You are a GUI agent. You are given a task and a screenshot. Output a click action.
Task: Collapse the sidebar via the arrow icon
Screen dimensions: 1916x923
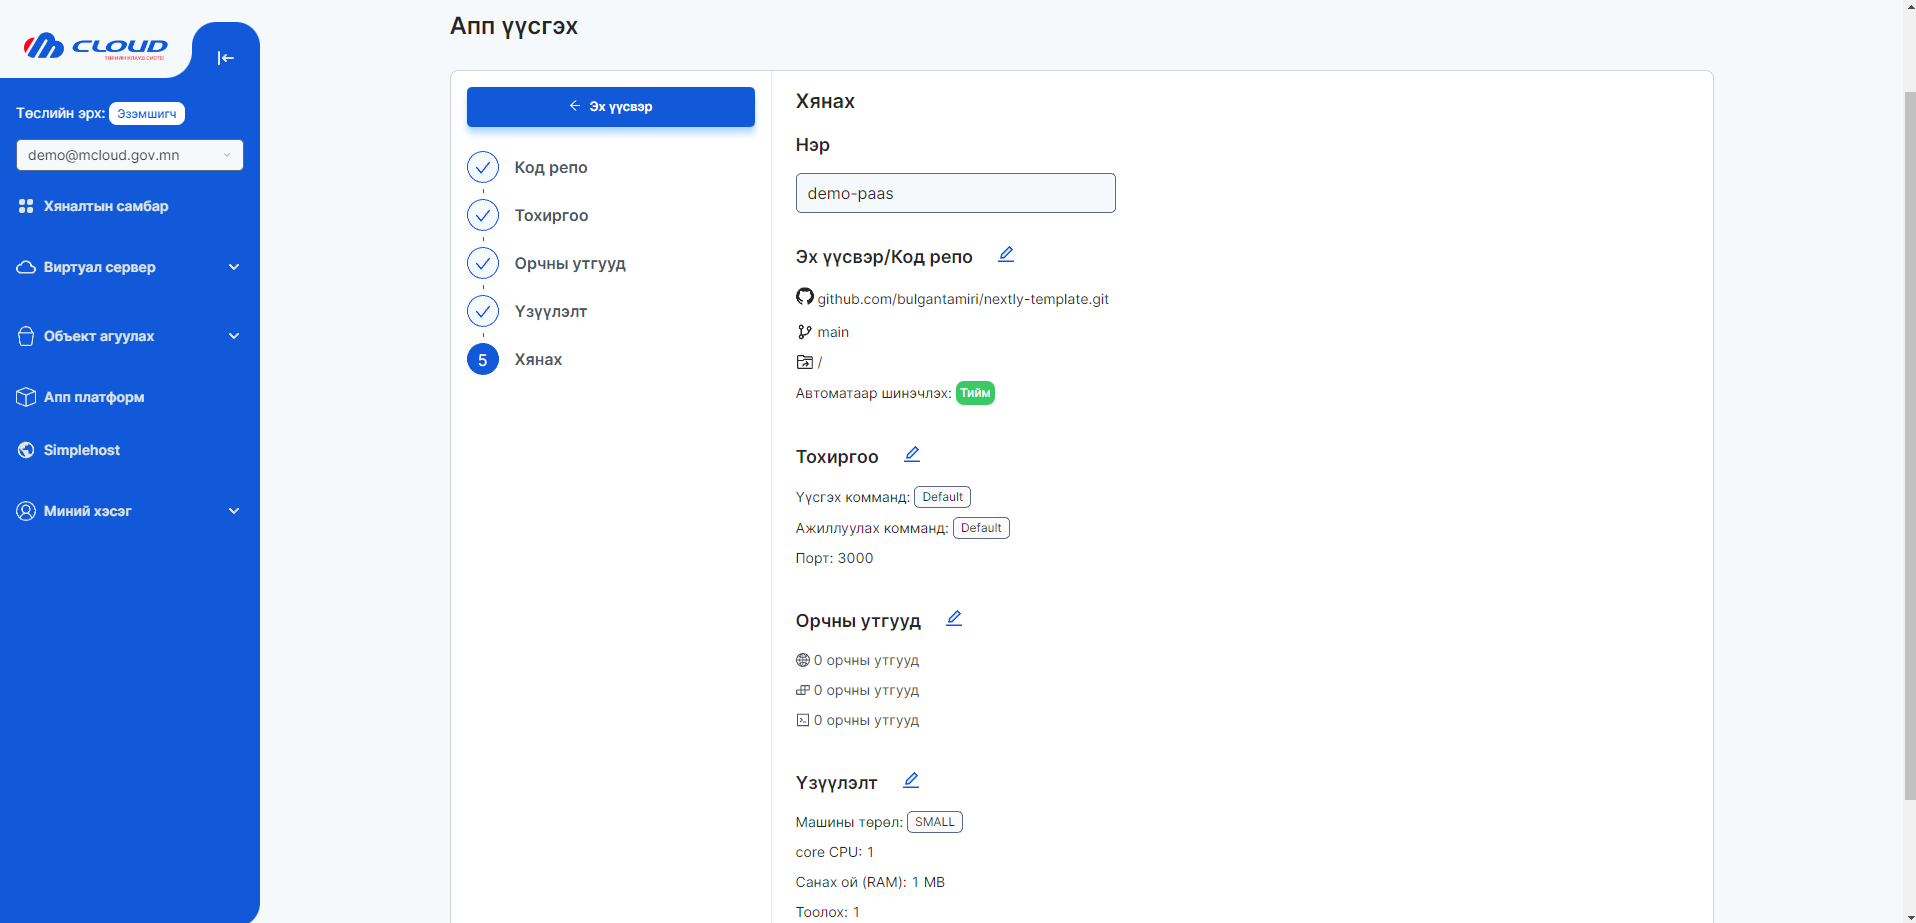click(225, 58)
